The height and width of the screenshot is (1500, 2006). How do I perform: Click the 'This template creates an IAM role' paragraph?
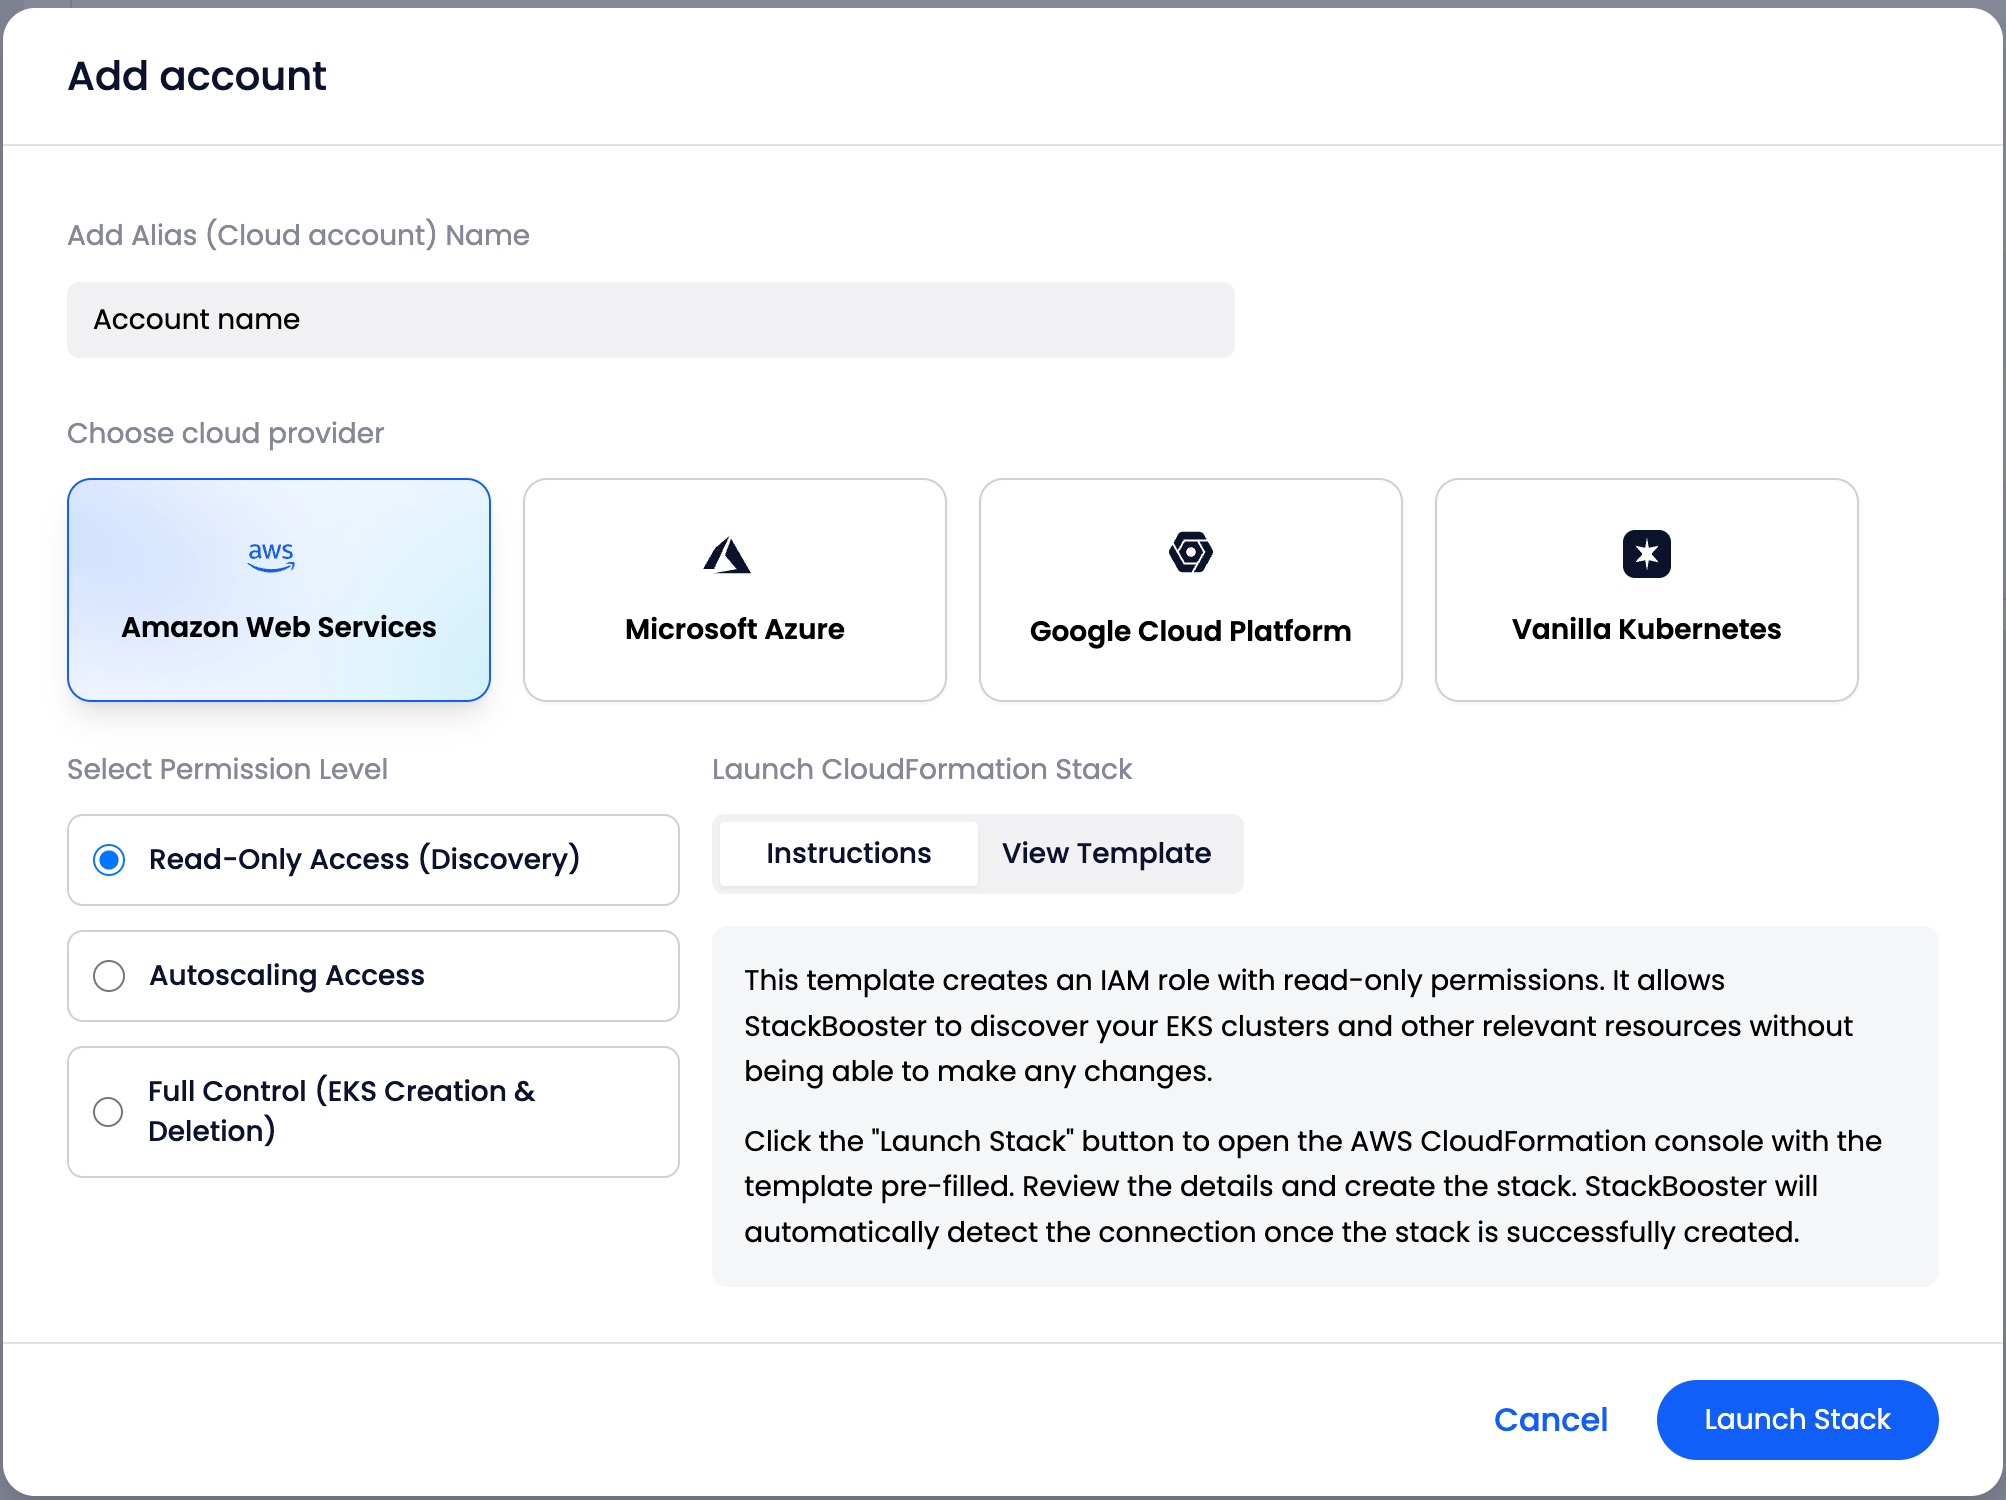click(1298, 1025)
